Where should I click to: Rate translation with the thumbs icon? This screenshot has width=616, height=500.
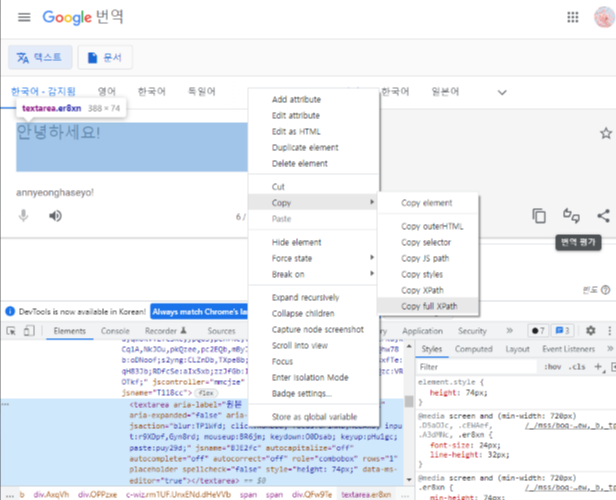571,216
